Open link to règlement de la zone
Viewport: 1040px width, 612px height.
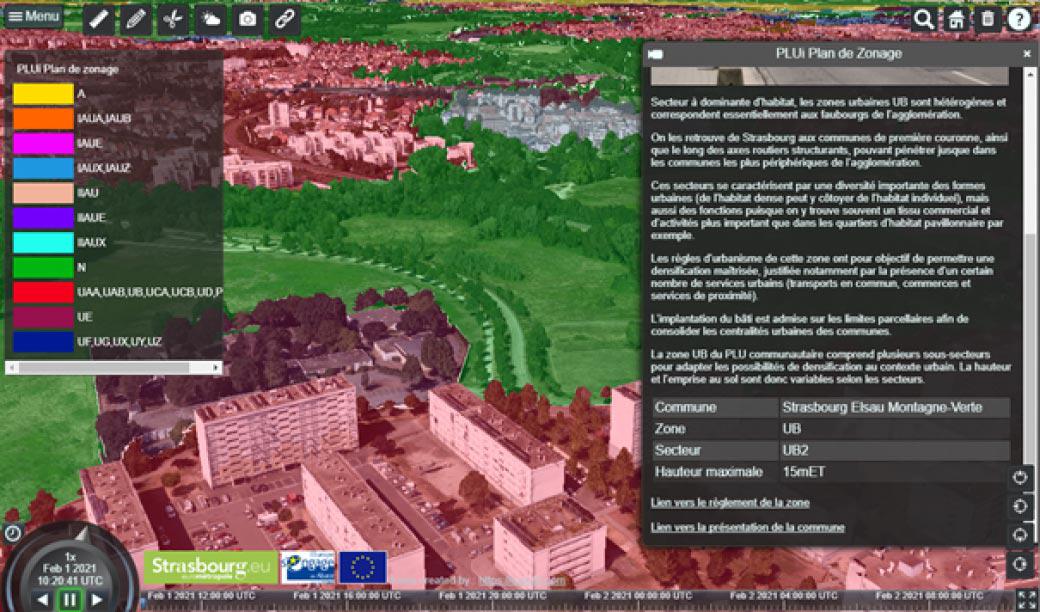(x=730, y=503)
